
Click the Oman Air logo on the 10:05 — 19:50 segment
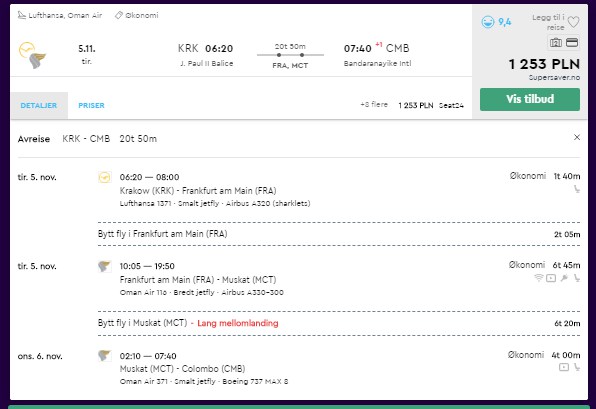(105, 266)
